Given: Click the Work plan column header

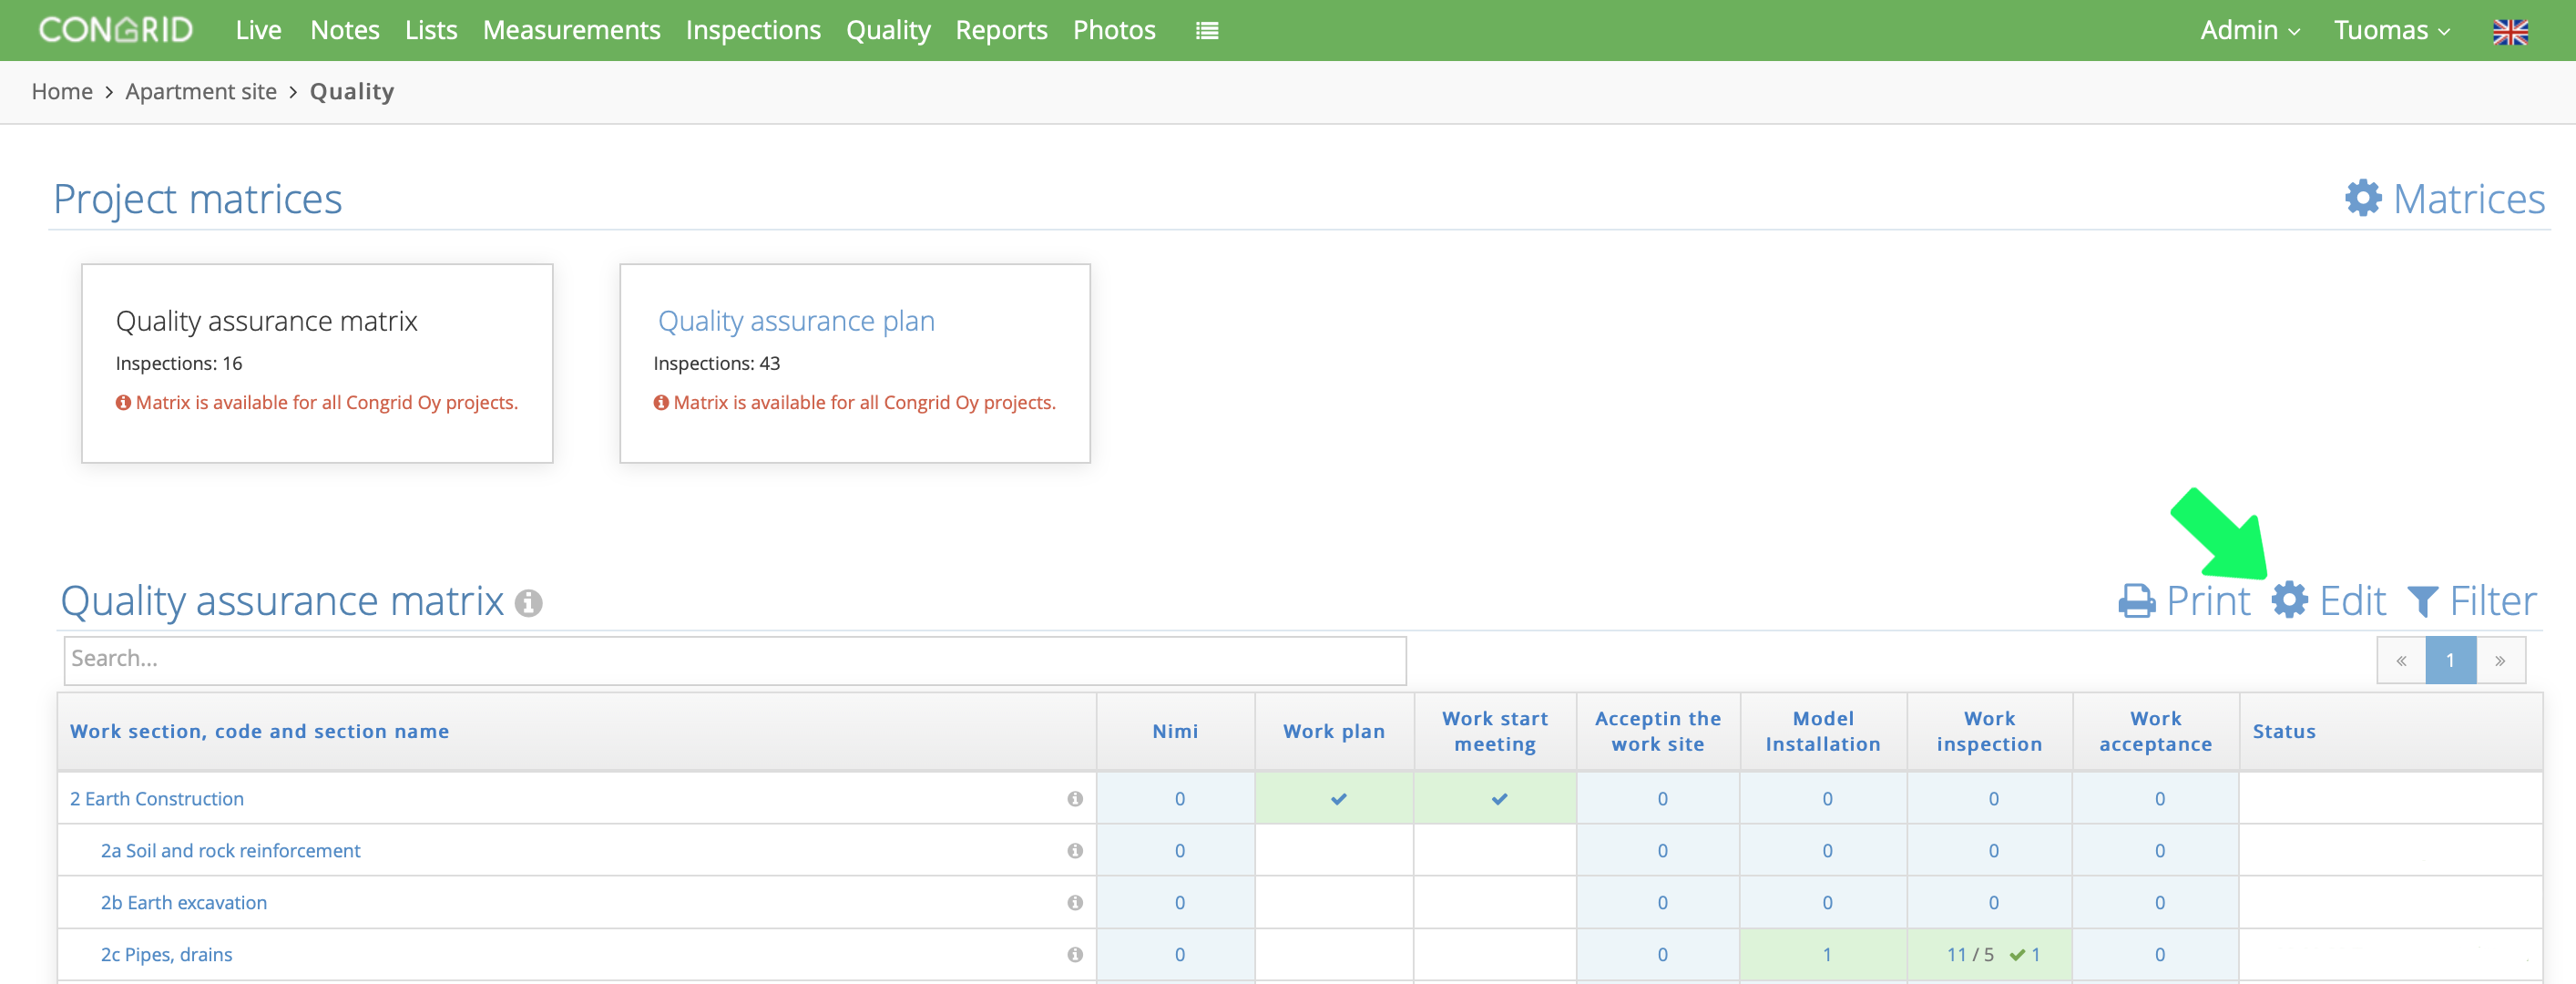Looking at the screenshot, I should coord(1334,731).
